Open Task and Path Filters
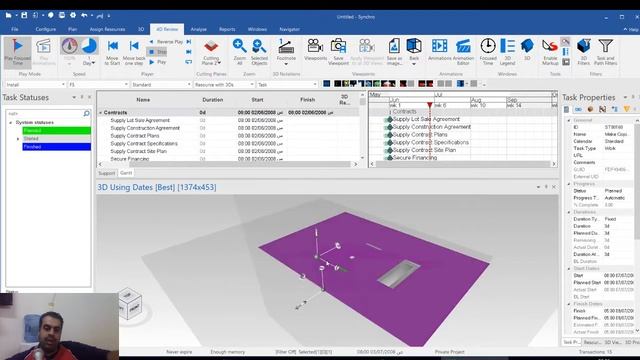Viewport: 640px width, 360px height. tap(606, 53)
